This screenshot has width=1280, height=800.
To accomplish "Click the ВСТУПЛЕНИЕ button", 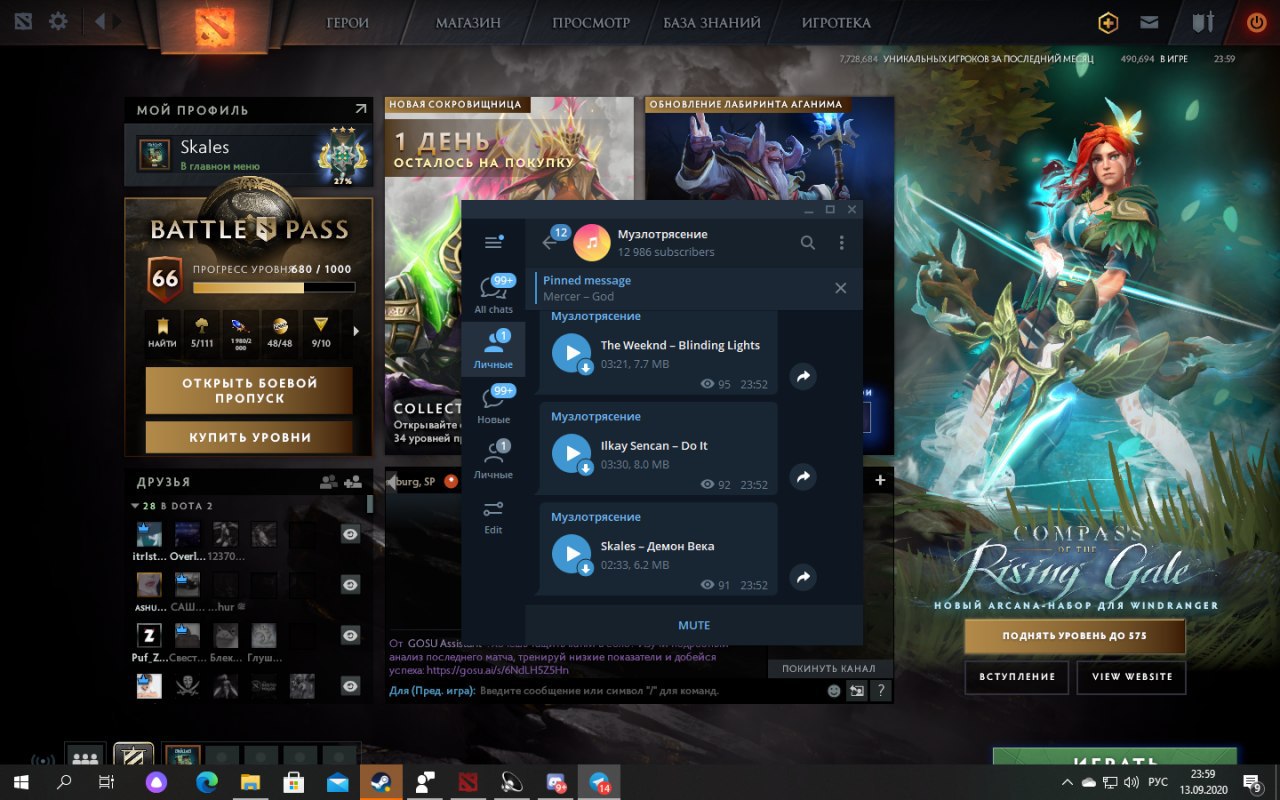I will [1017, 677].
